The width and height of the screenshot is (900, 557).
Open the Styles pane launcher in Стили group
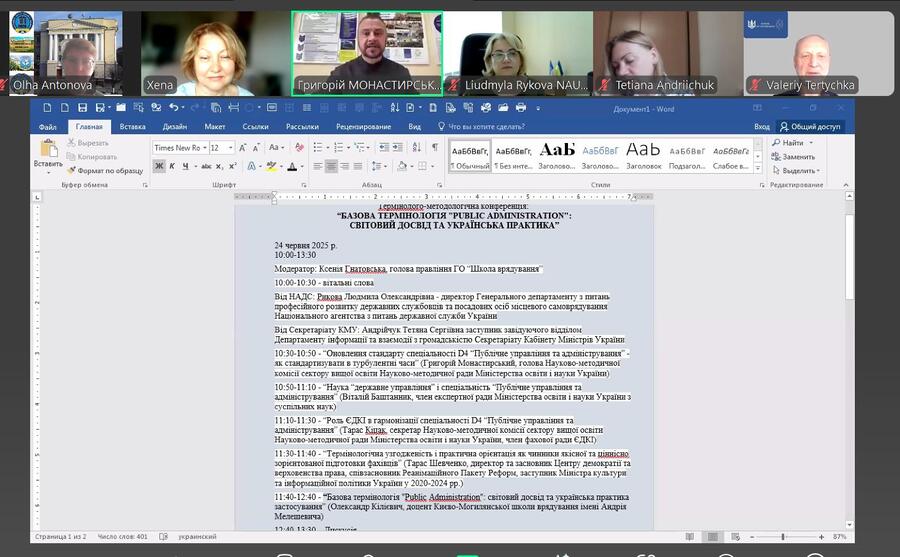click(x=762, y=185)
